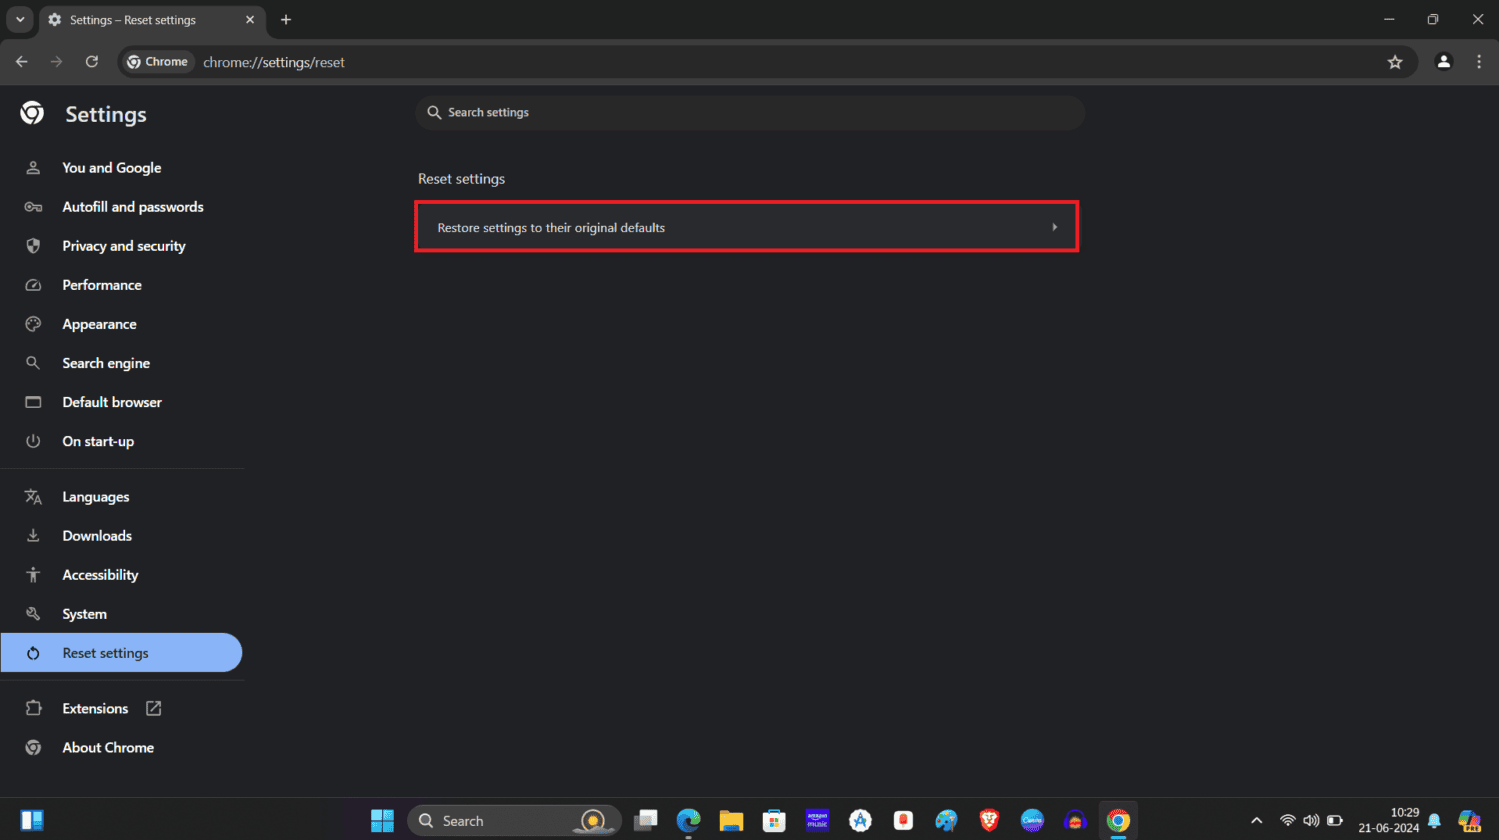Show hidden icons in system tray
Viewport: 1499px width, 840px height.
pyautogui.click(x=1257, y=821)
